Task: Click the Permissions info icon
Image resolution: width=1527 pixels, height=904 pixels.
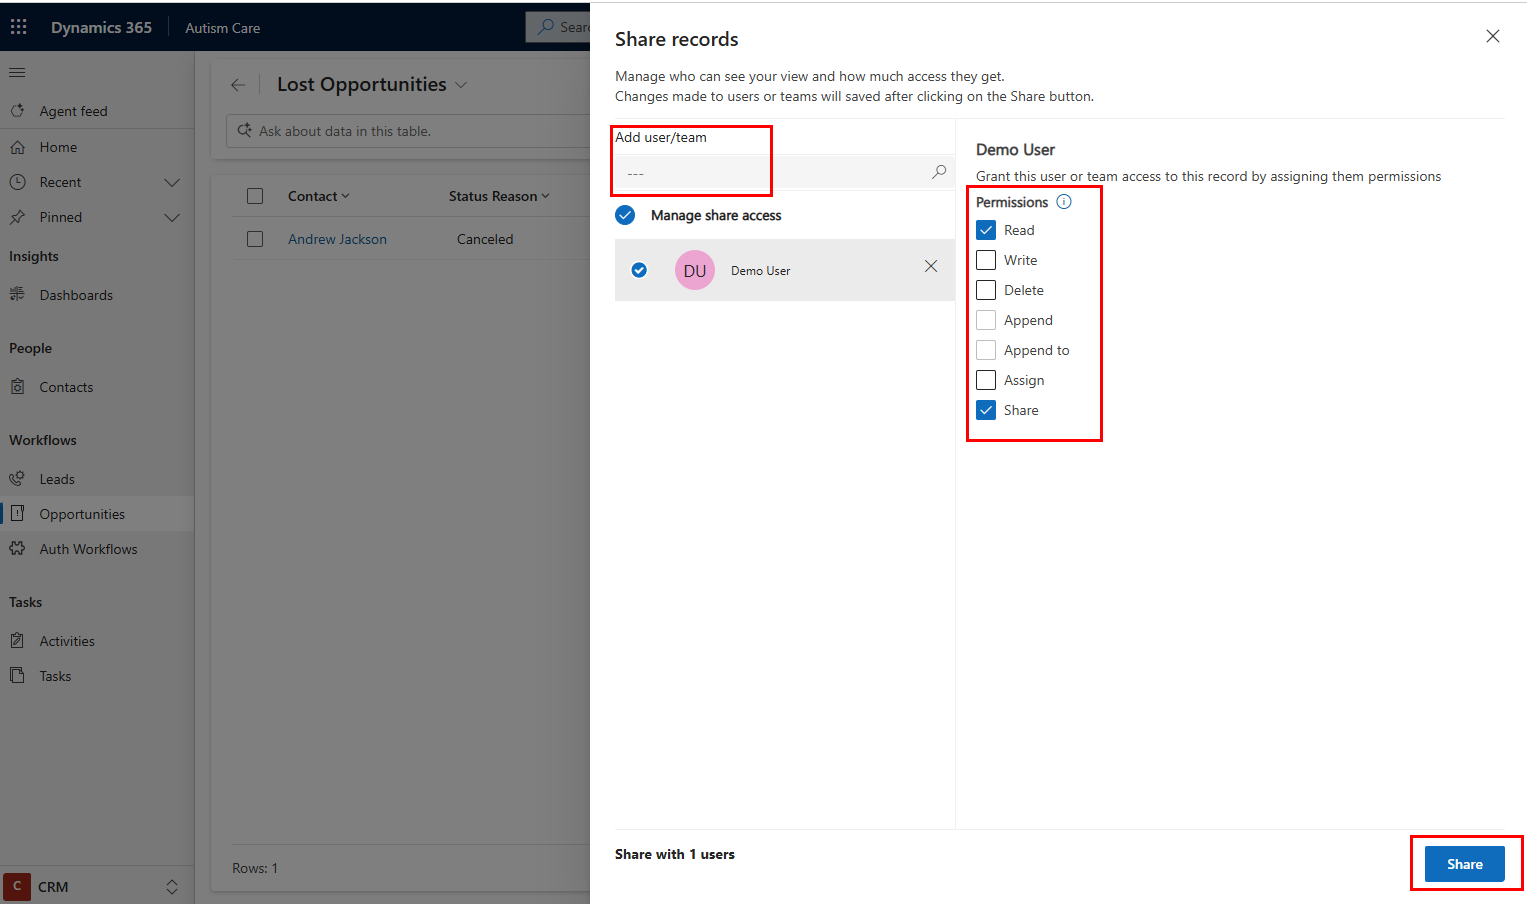Action: [1064, 202]
